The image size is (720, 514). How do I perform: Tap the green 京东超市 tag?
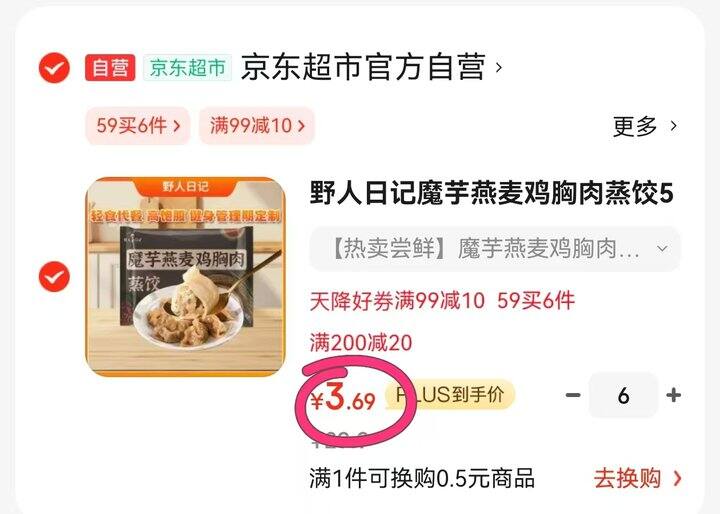point(187,68)
